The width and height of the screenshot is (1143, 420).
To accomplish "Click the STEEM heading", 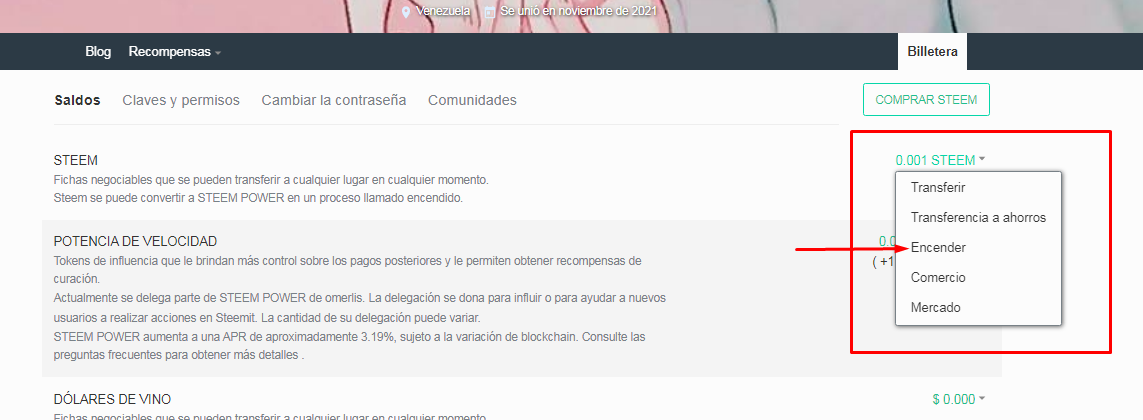I will click(x=76, y=160).
